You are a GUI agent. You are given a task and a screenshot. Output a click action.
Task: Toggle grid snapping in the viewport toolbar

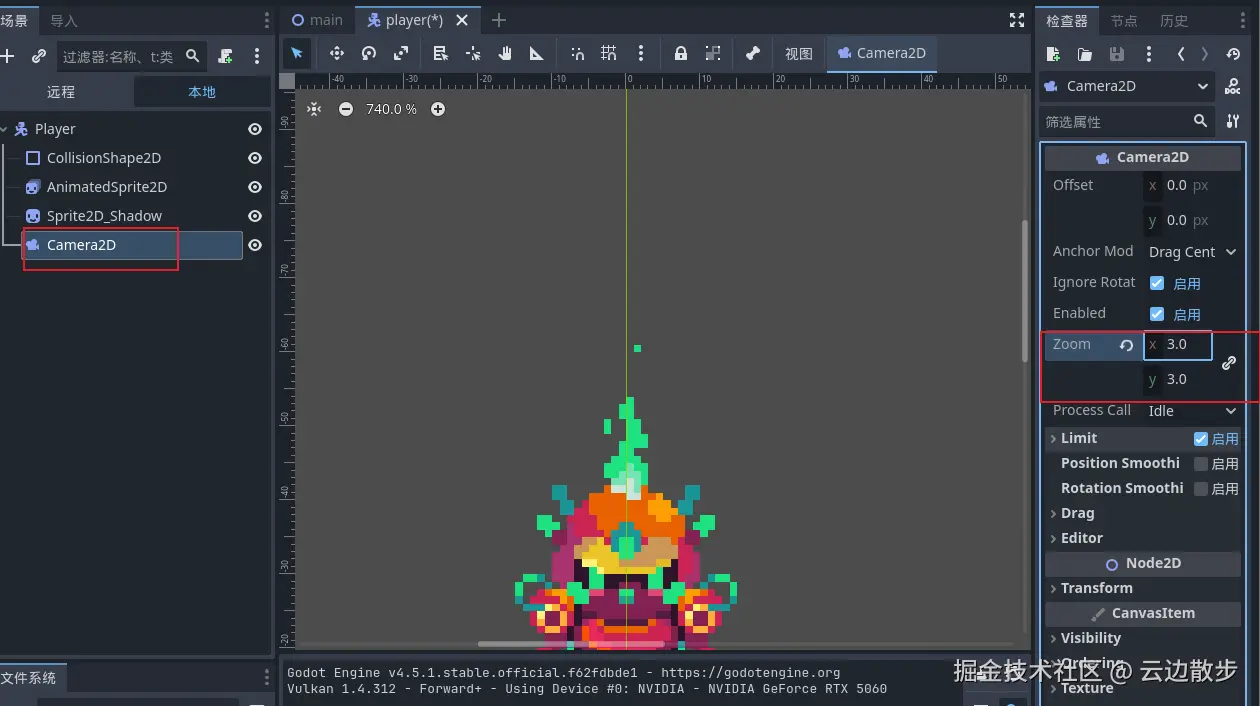coord(609,53)
